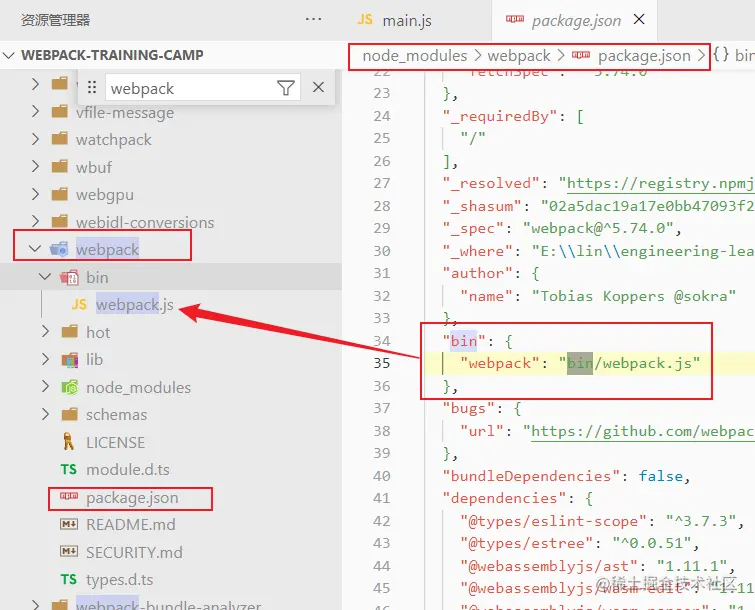Click line number 27 in the gutter
Viewport: 755px width, 610px height.
(381, 183)
